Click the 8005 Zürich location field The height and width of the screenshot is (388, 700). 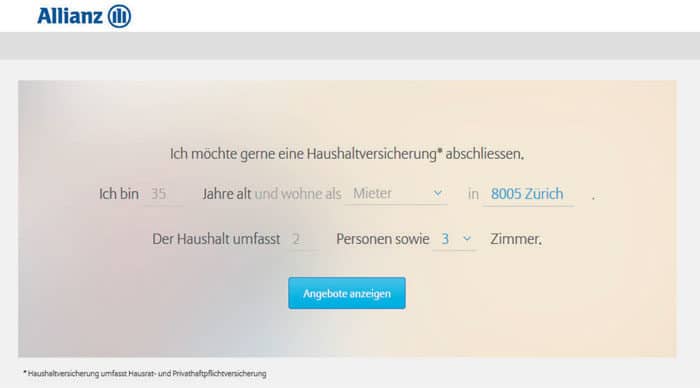point(528,194)
